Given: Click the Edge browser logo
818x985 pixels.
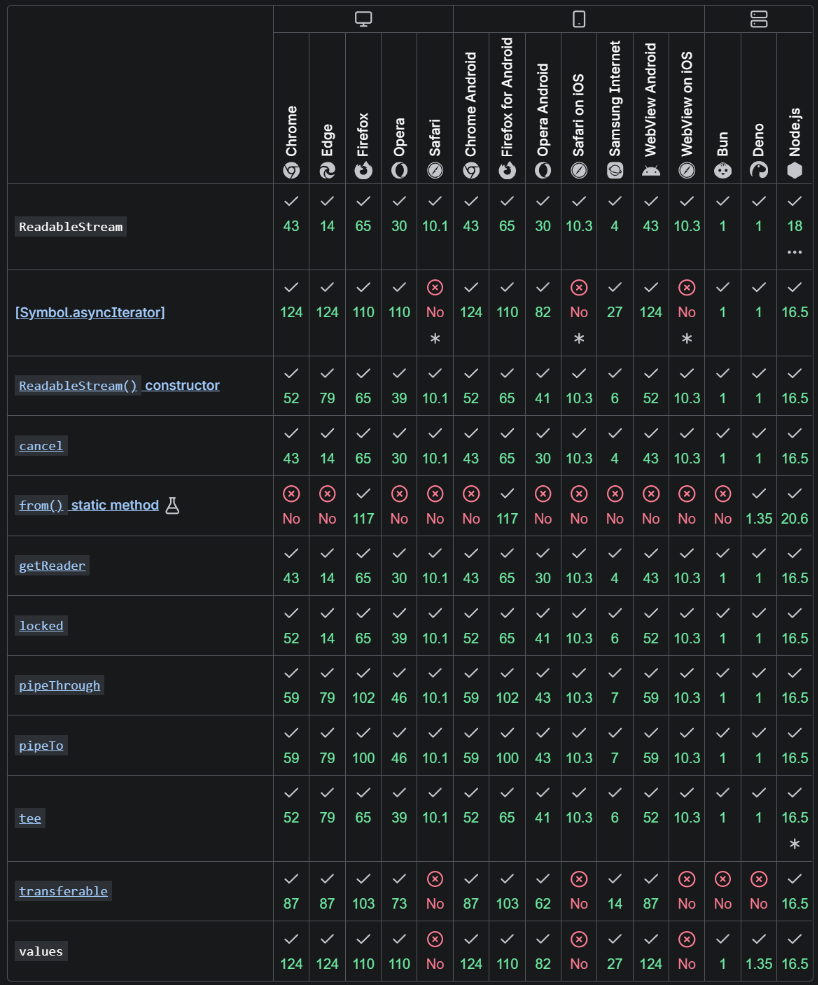Looking at the screenshot, I should (x=327, y=170).
